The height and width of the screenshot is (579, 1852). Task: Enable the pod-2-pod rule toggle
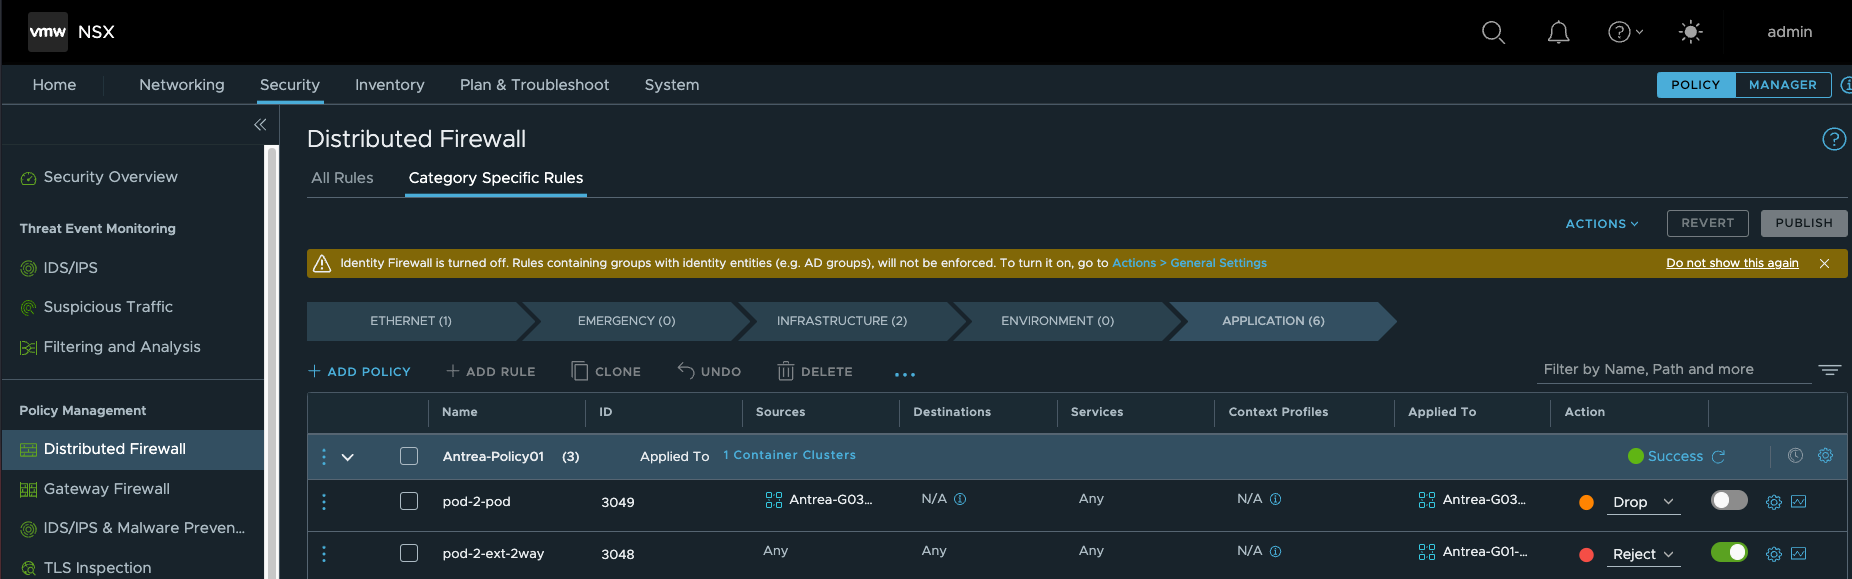(1729, 500)
